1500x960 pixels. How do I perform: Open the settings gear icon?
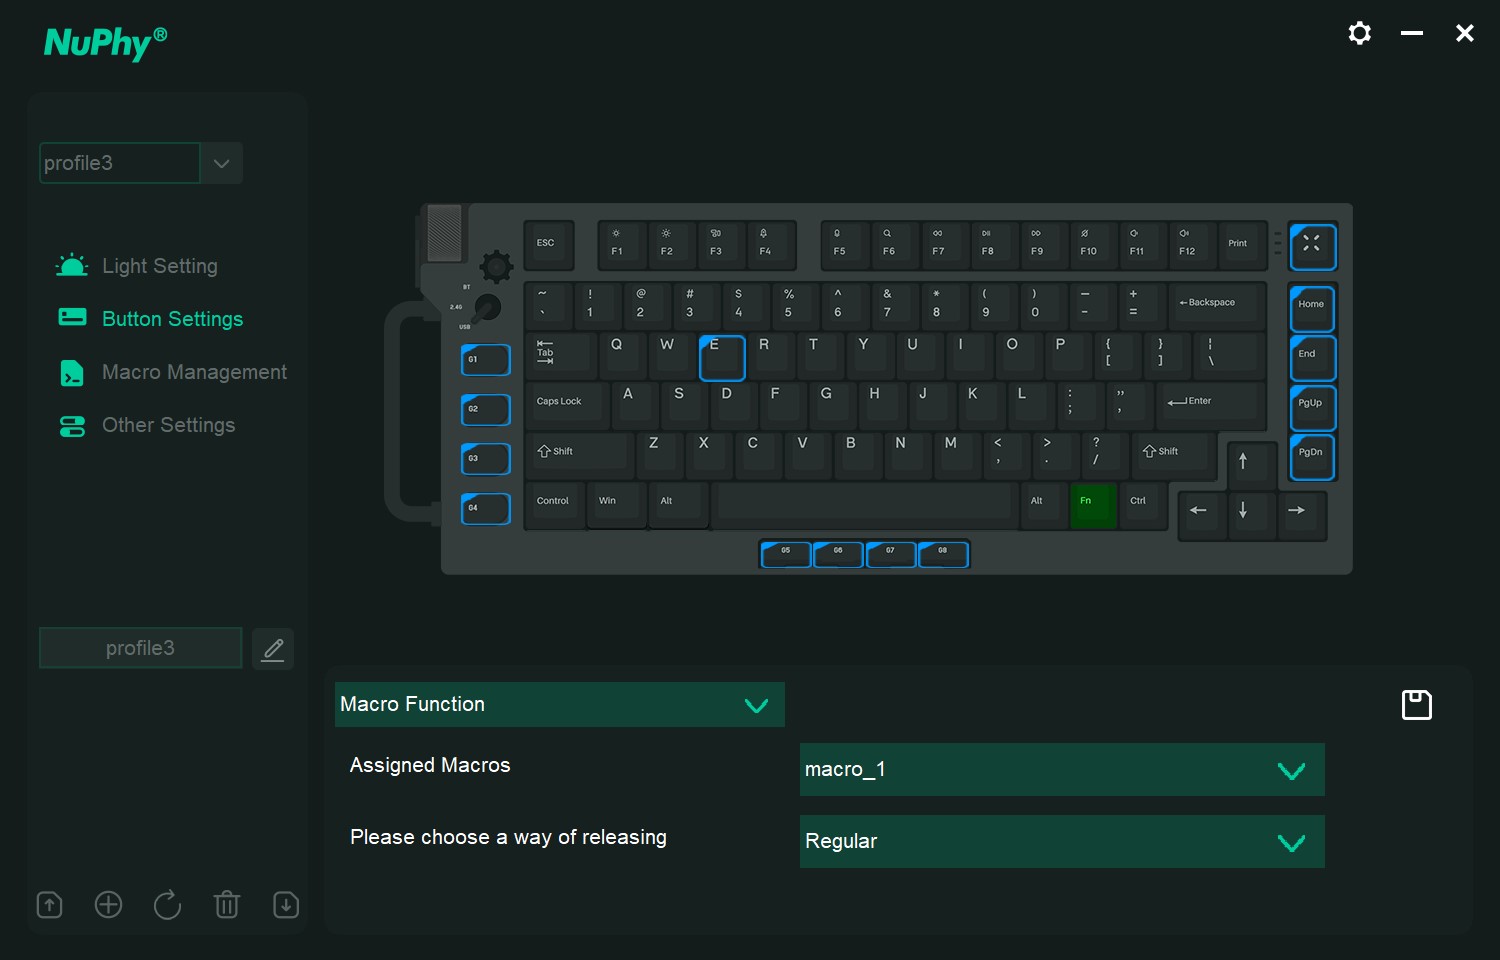coord(1359,33)
